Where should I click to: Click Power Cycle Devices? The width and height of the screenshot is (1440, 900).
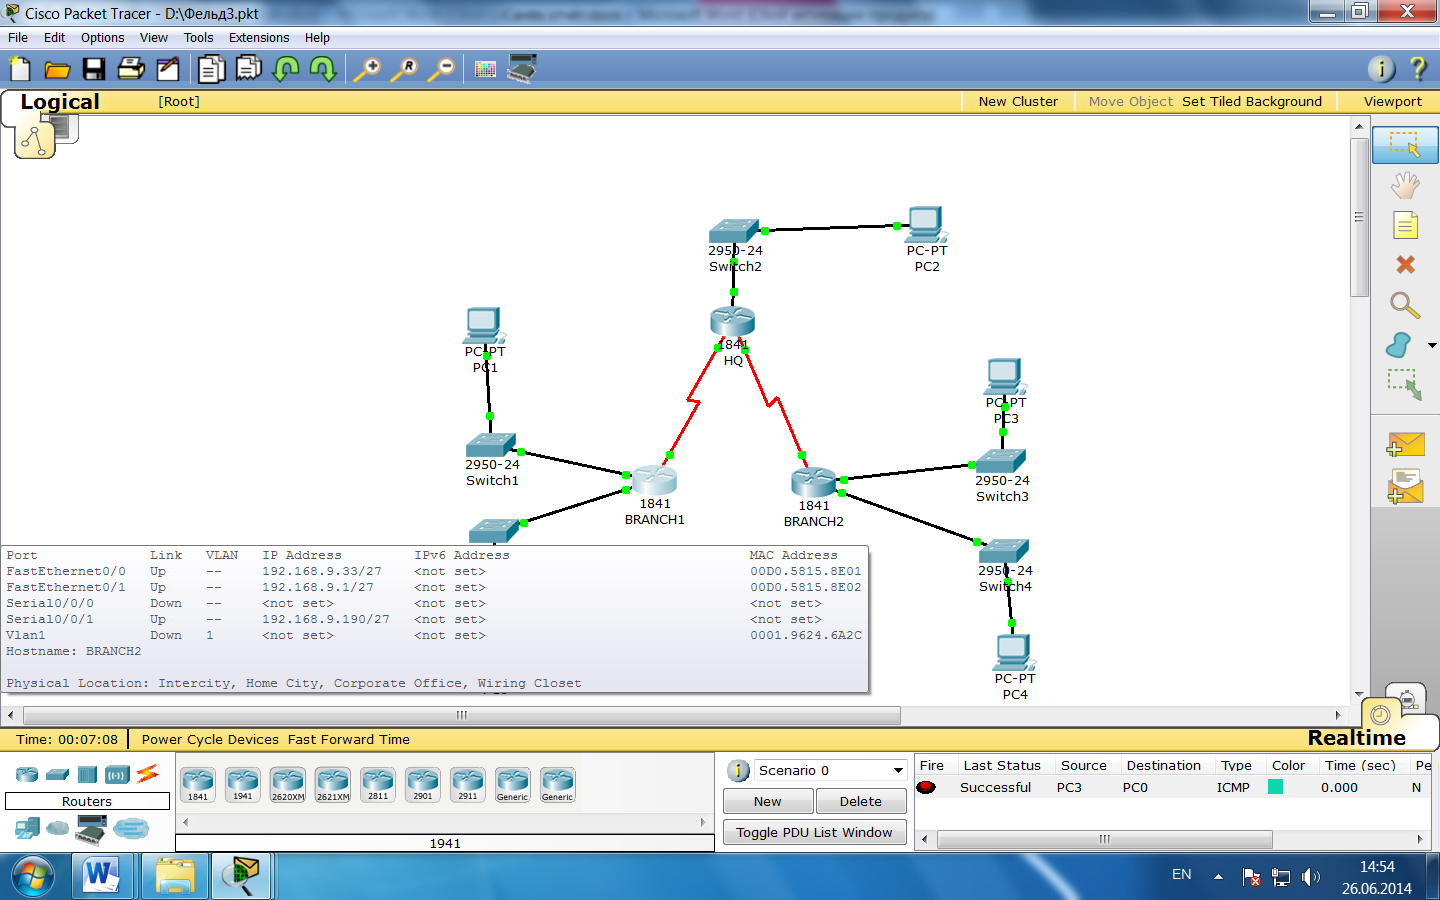[x=210, y=739]
